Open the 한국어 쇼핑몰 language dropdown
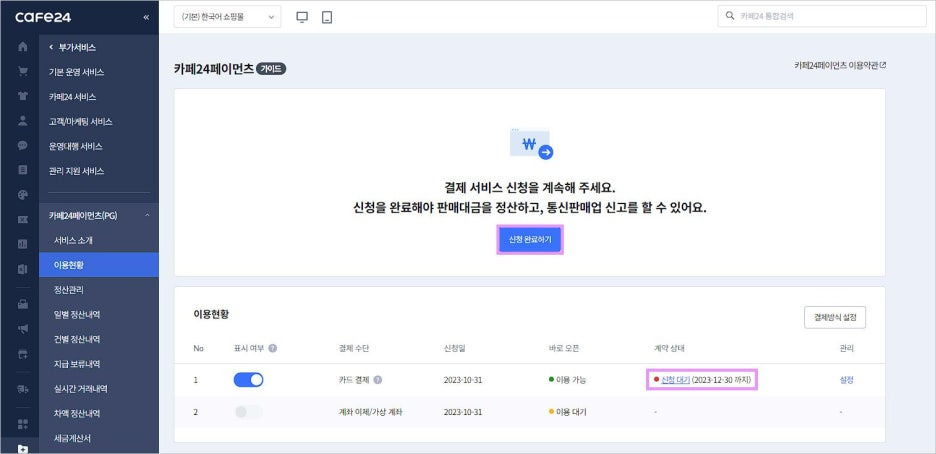Screen dimensions: 936x454 point(227,17)
